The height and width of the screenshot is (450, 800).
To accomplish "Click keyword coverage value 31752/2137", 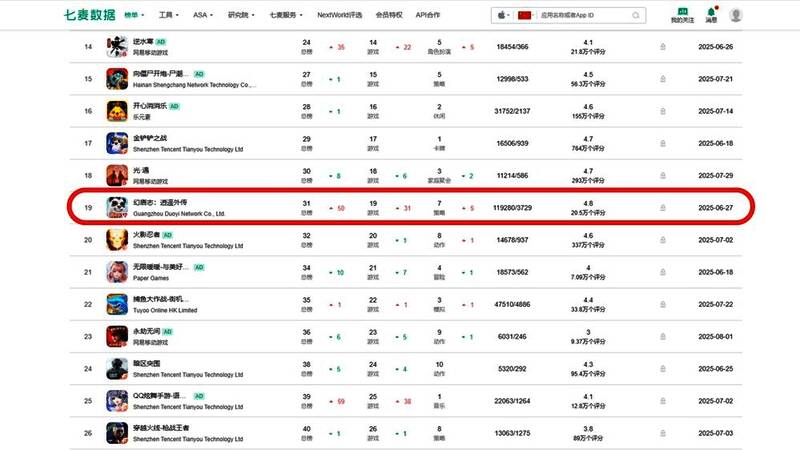I will (x=512, y=111).
